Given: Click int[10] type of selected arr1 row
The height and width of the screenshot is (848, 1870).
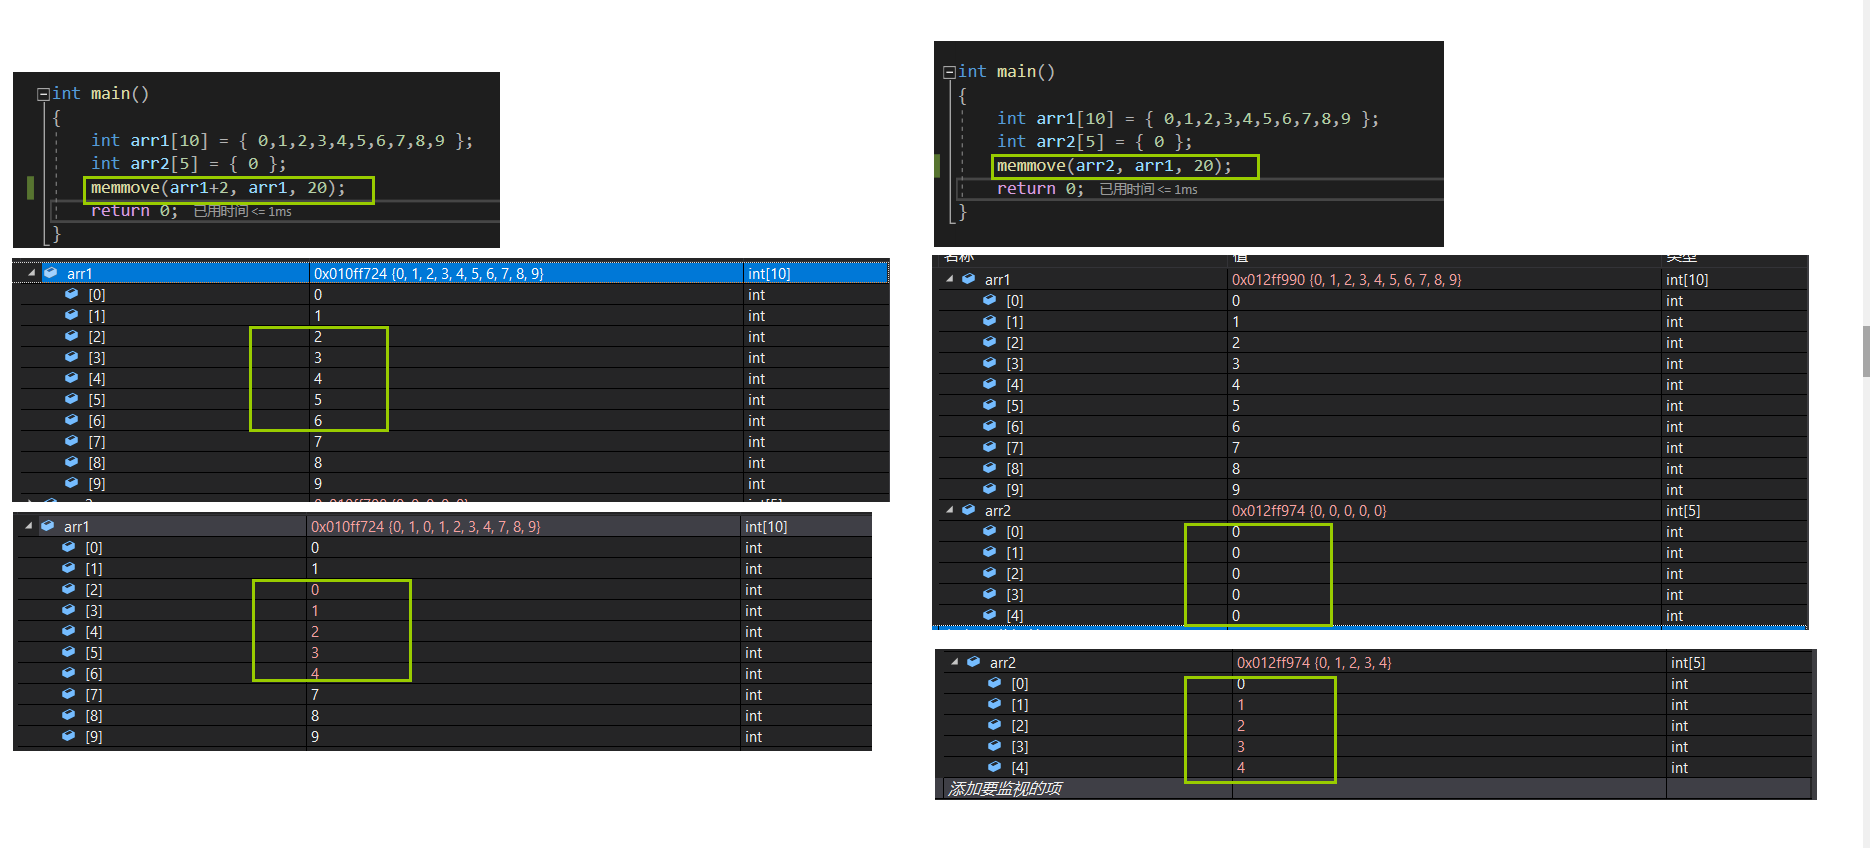Looking at the screenshot, I should point(769,273).
